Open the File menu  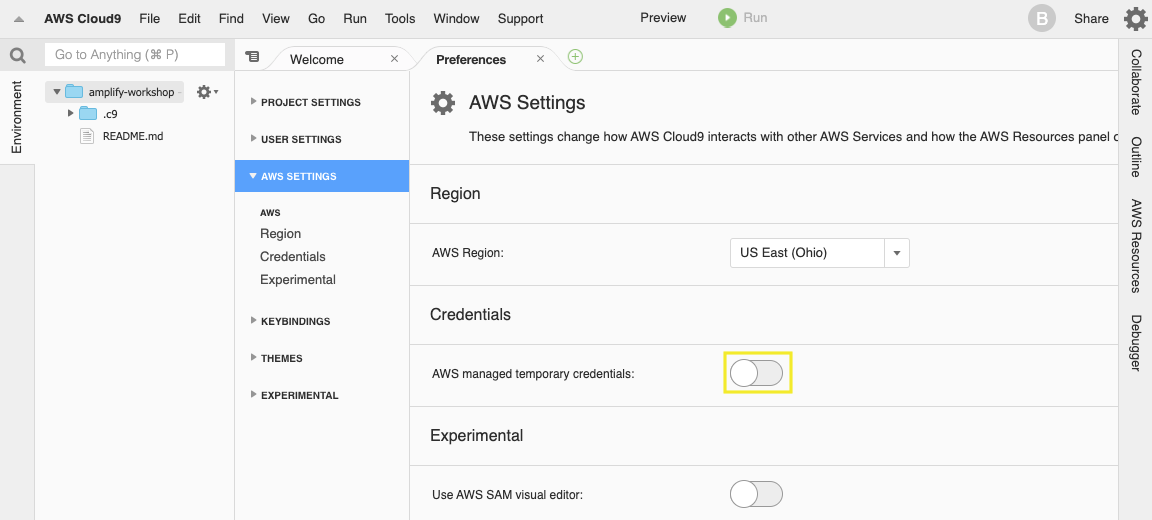149,18
